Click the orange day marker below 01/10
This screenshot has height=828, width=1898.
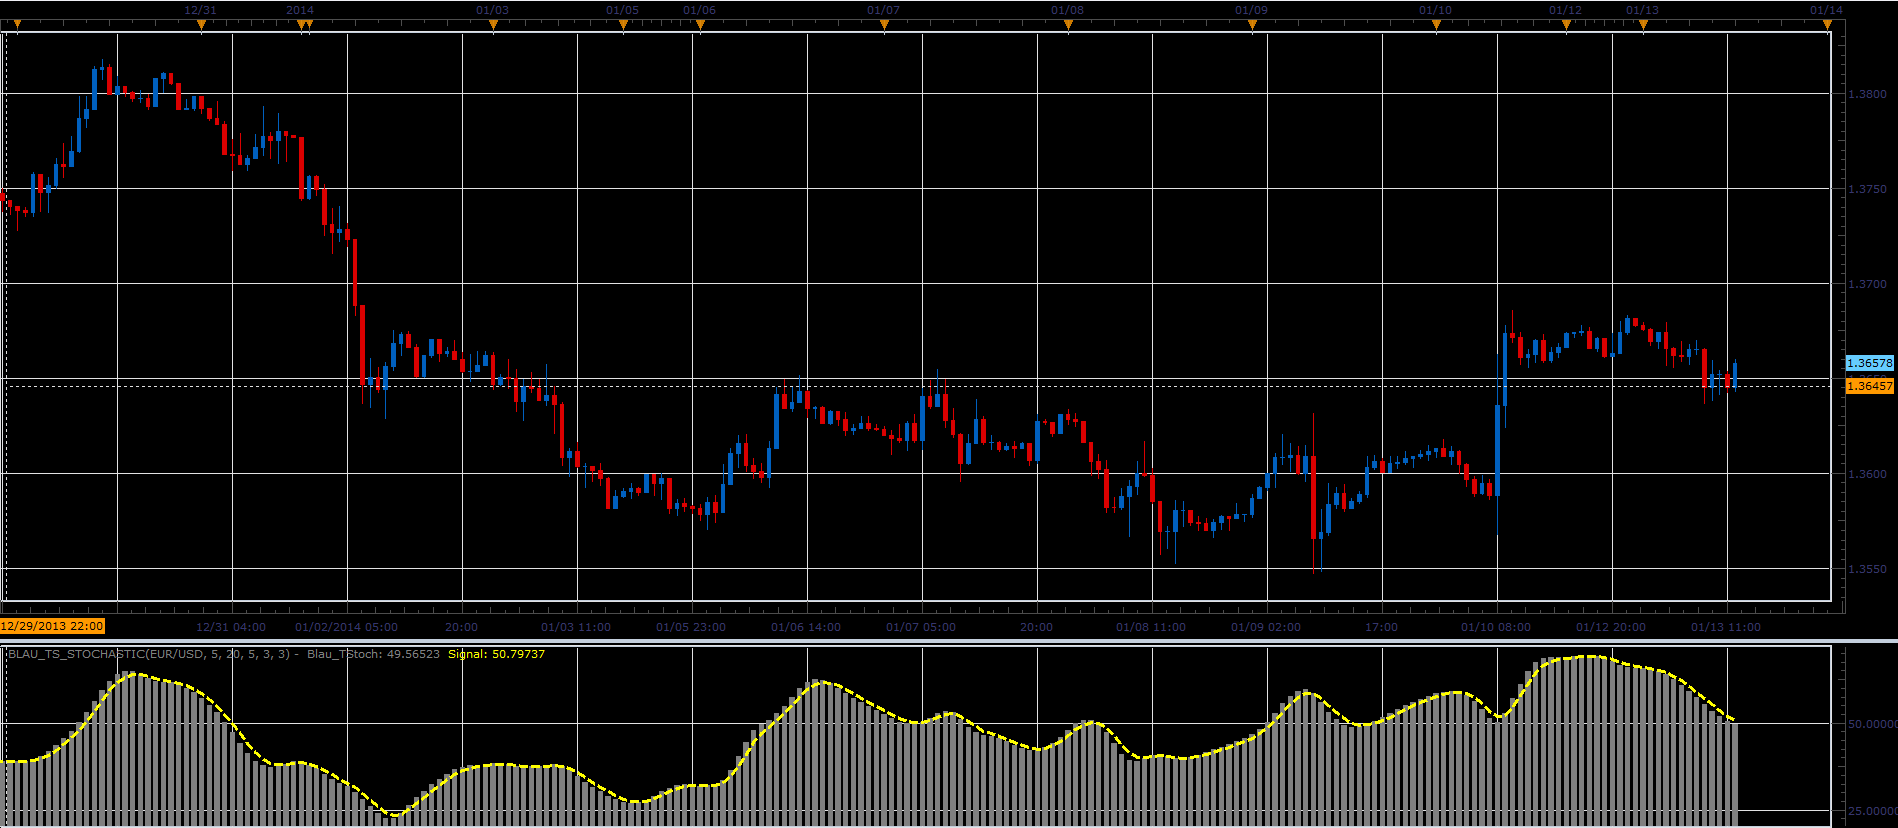(x=1436, y=24)
